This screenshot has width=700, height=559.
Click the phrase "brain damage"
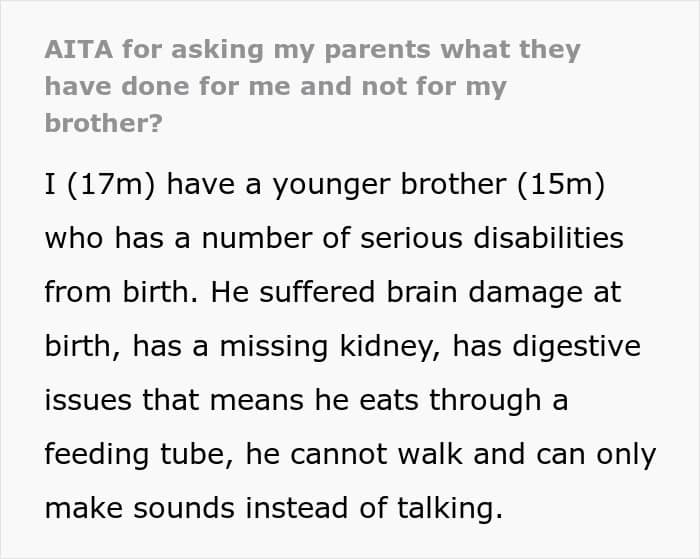coord(484,292)
